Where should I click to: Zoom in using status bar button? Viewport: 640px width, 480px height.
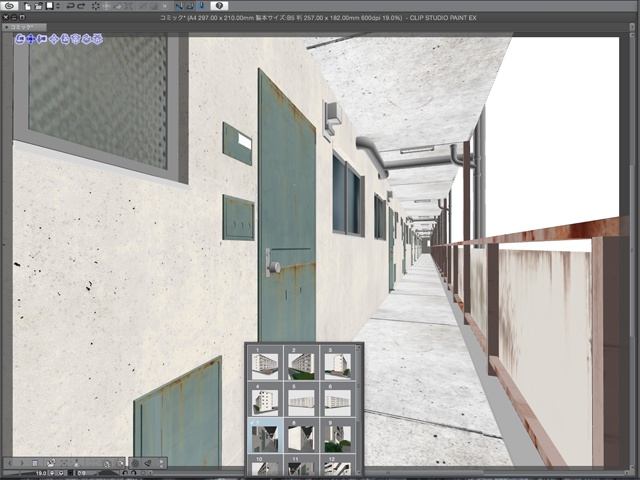61,473
